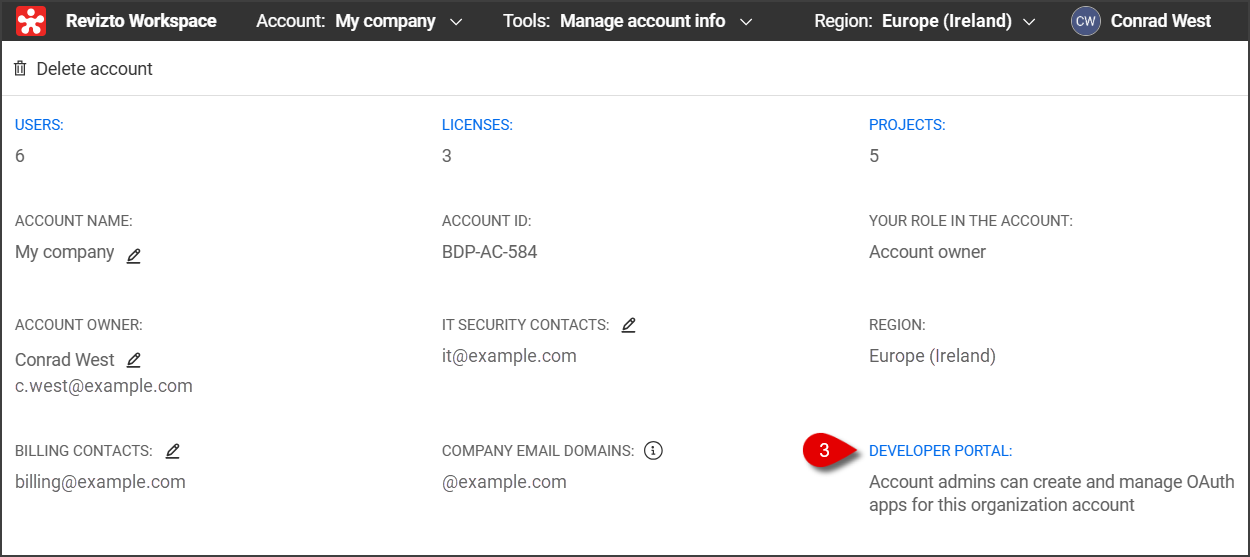Open the DEVELOPER PORTAL link
The width and height of the screenshot is (1250, 557).
coord(941,451)
